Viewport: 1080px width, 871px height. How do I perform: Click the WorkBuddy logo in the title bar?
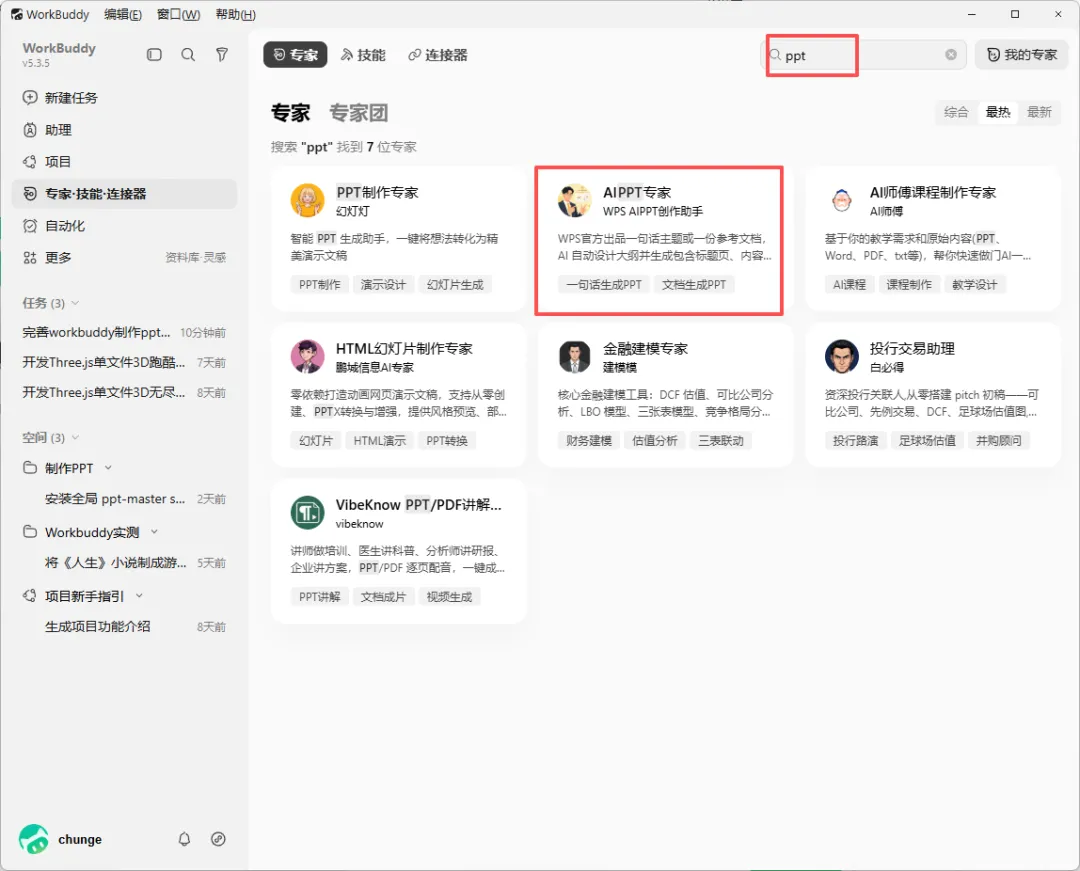(17, 14)
